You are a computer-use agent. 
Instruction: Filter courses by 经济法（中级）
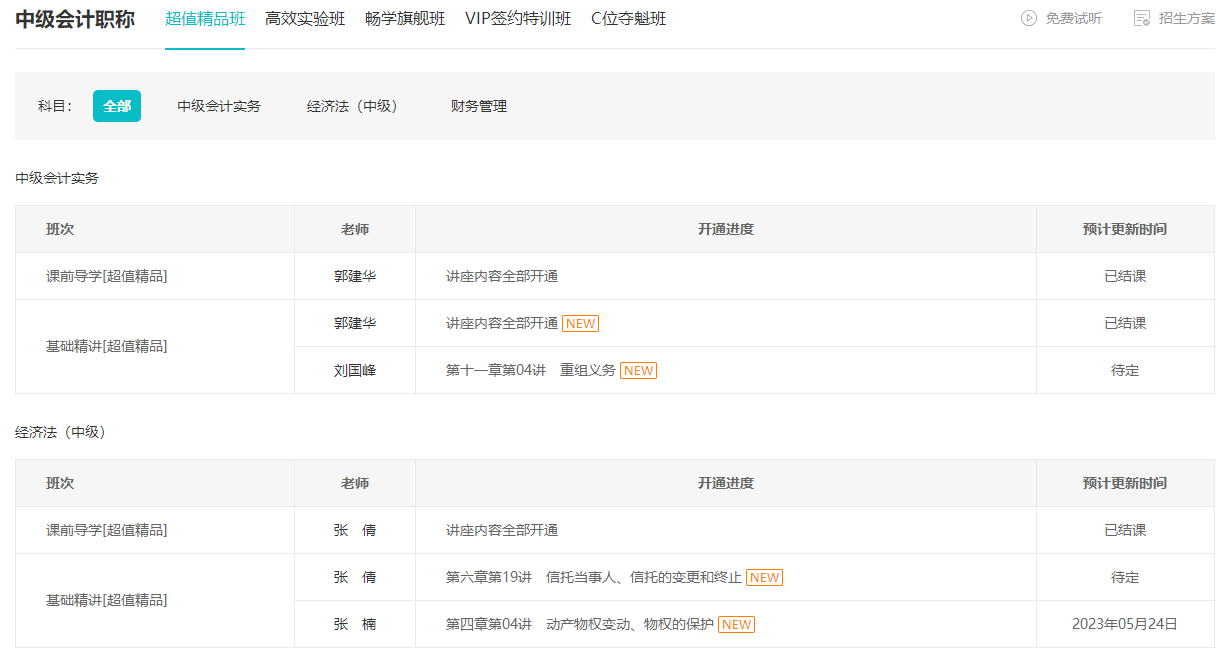(352, 106)
